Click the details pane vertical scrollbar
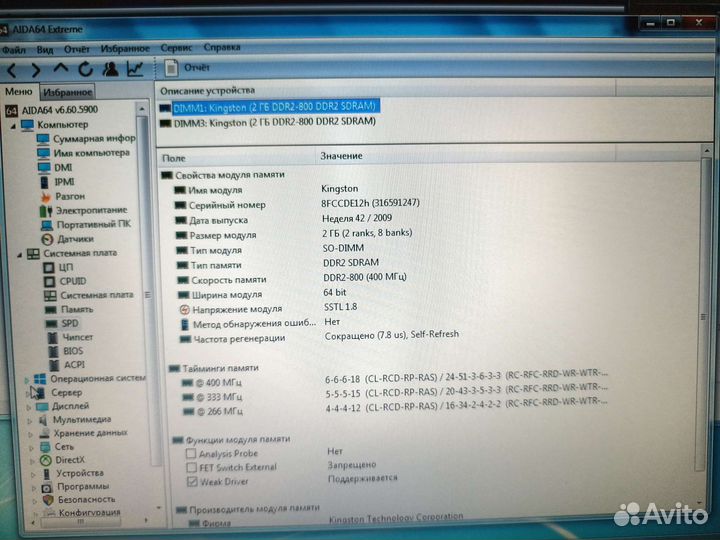The width and height of the screenshot is (720, 540). (705, 317)
